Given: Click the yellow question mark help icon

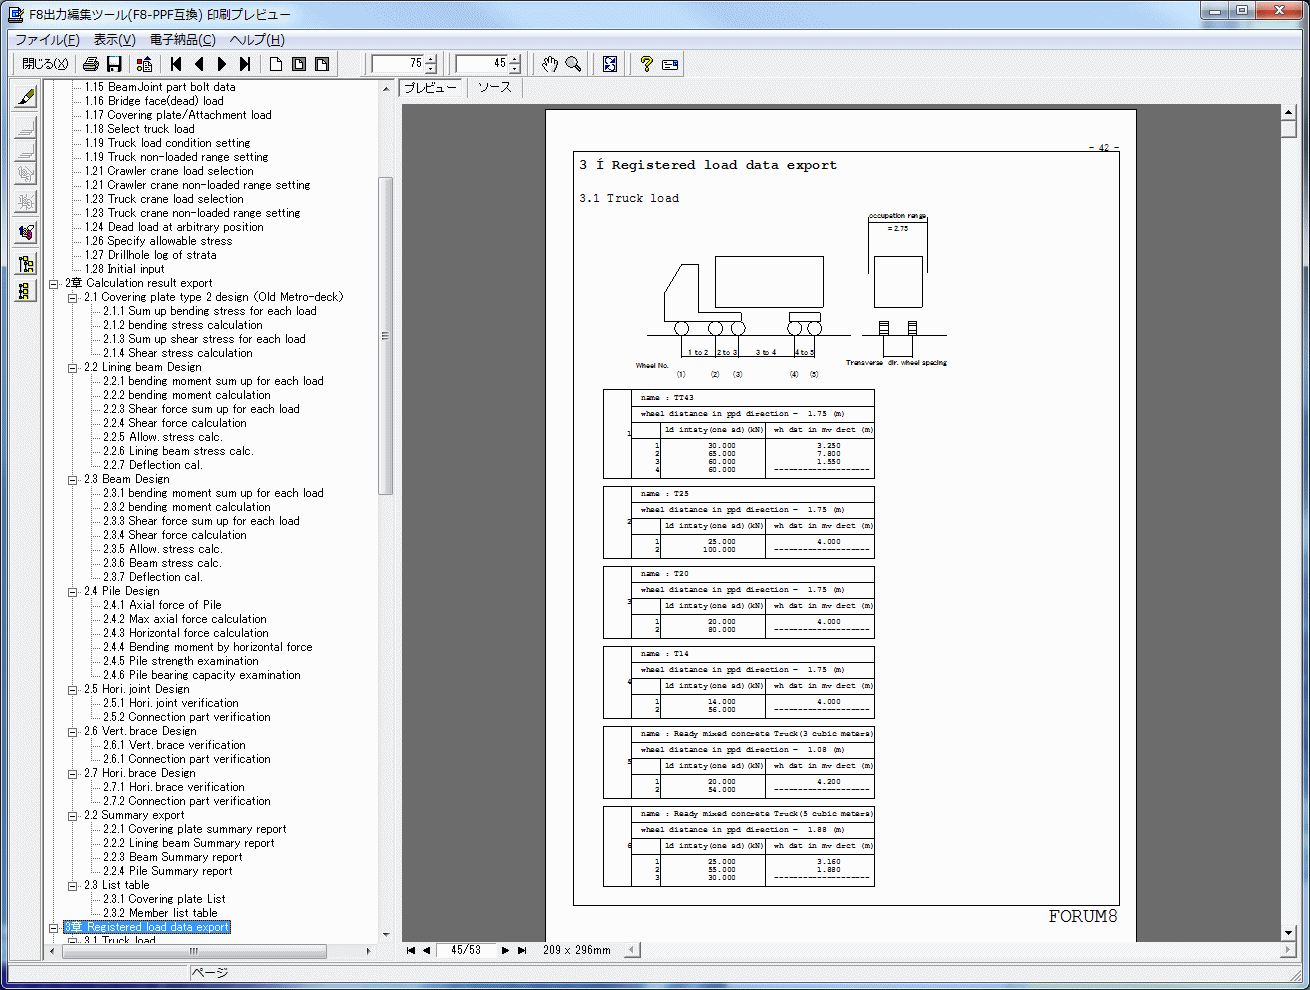Looking at the screenshot, I should point(646,64).
